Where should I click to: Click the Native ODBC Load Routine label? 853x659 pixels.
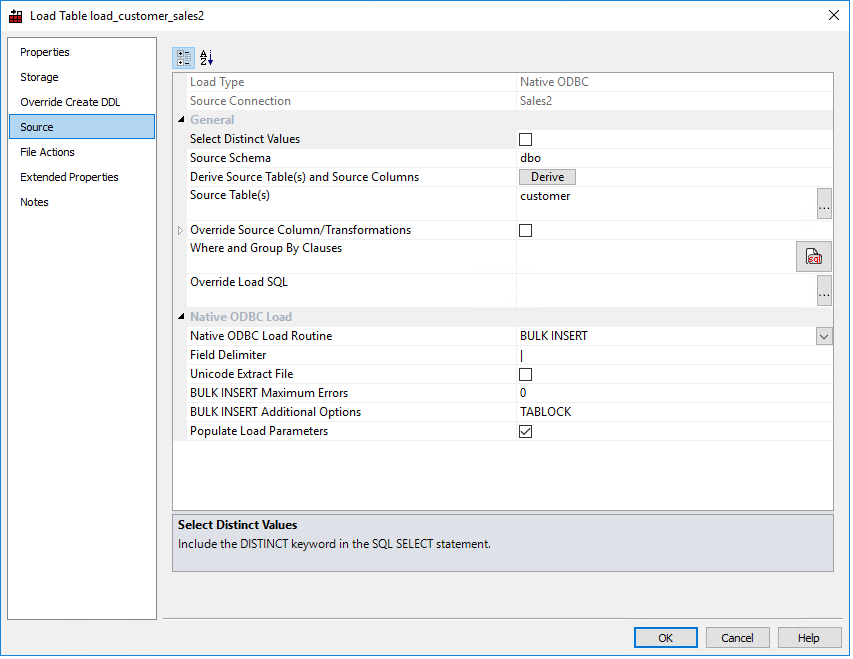pos(261,336)
